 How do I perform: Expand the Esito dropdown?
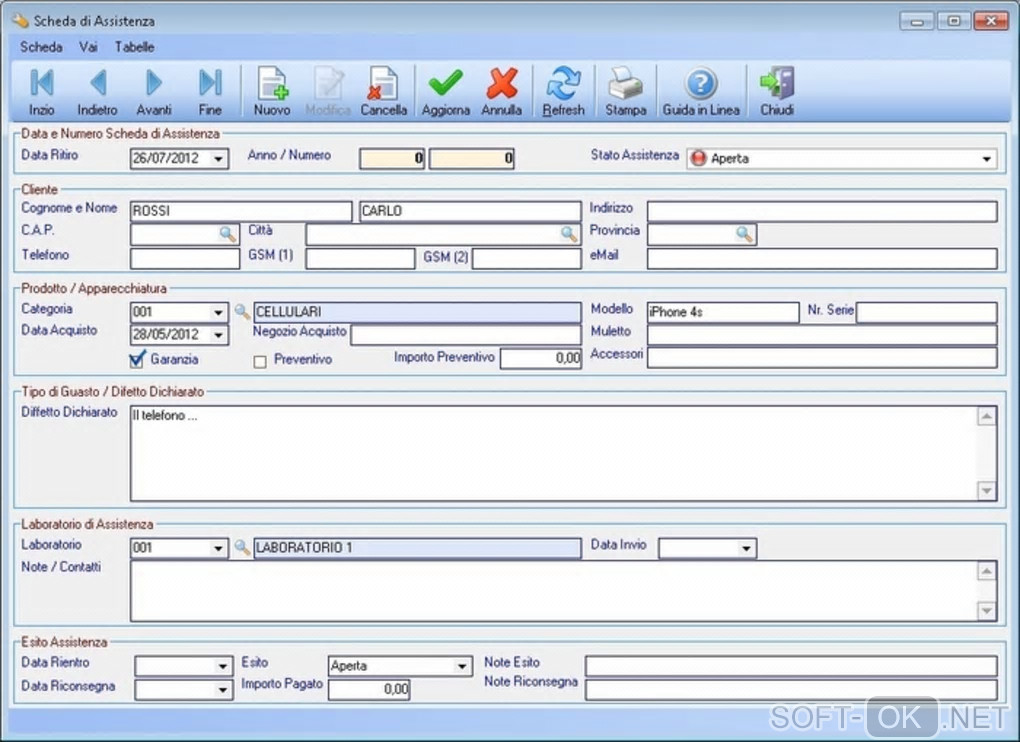(x=462, y=667)
